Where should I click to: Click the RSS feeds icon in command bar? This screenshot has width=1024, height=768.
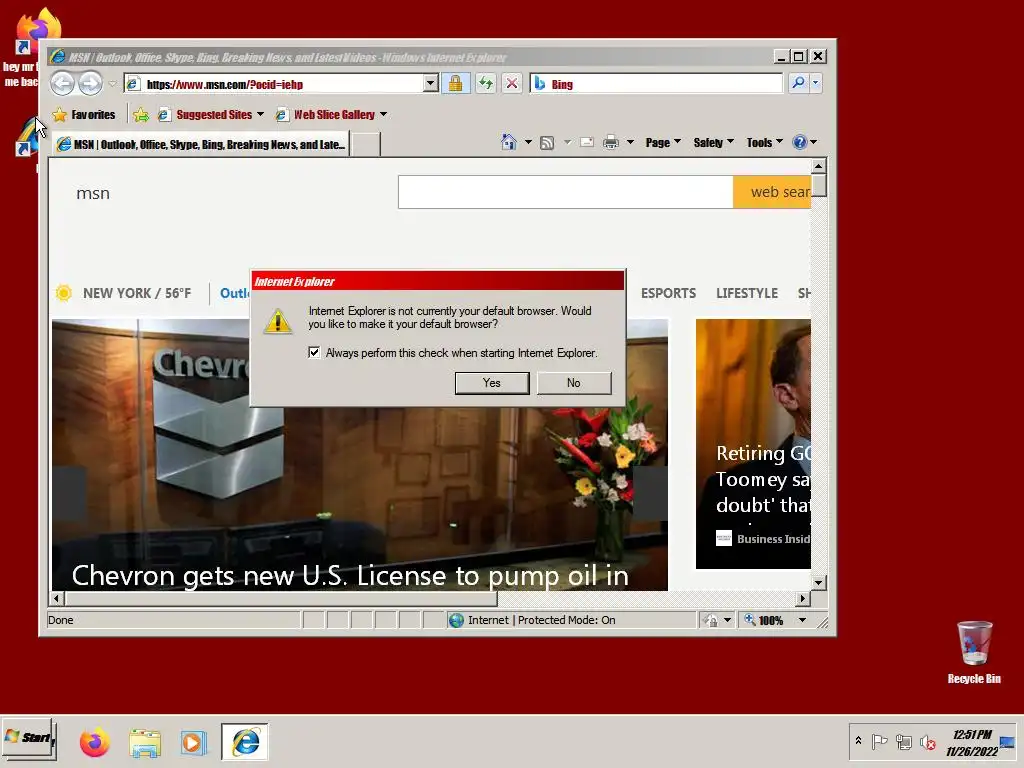(547, 142)
